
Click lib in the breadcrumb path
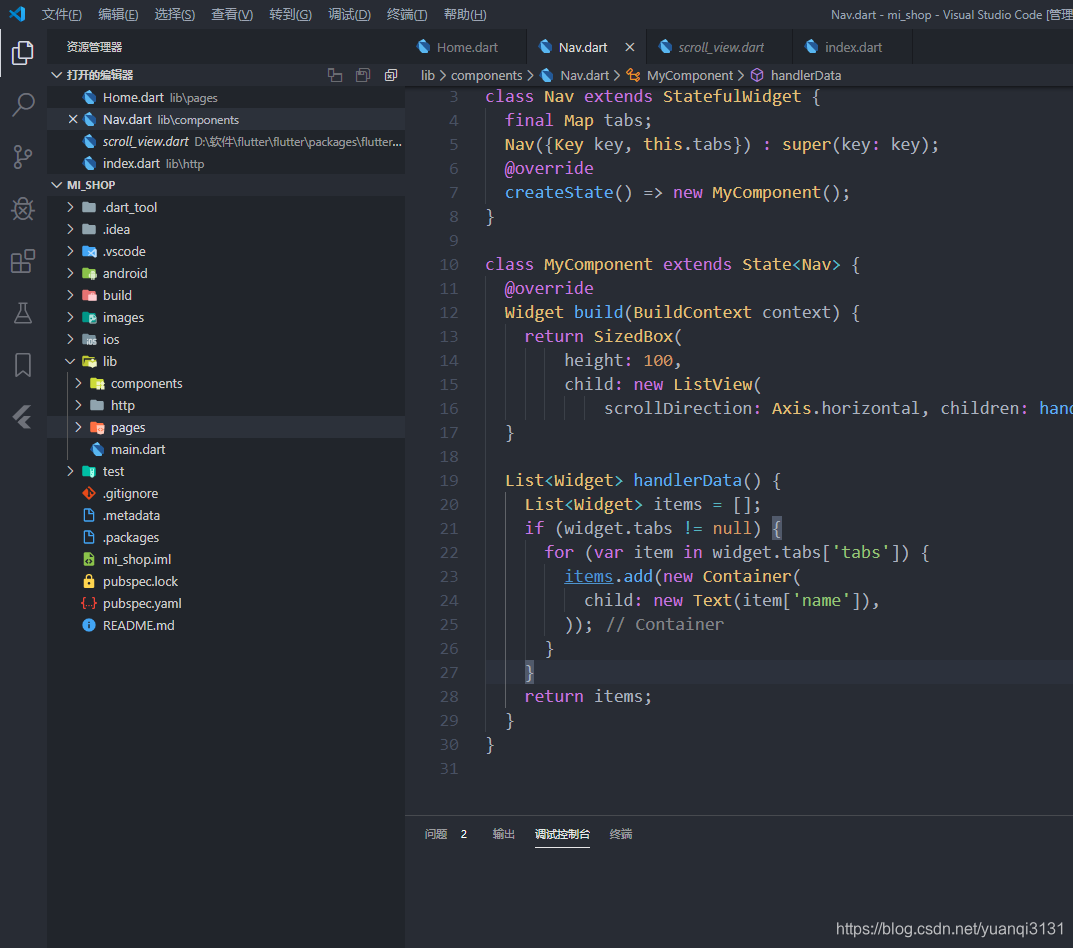click(428, 75)
